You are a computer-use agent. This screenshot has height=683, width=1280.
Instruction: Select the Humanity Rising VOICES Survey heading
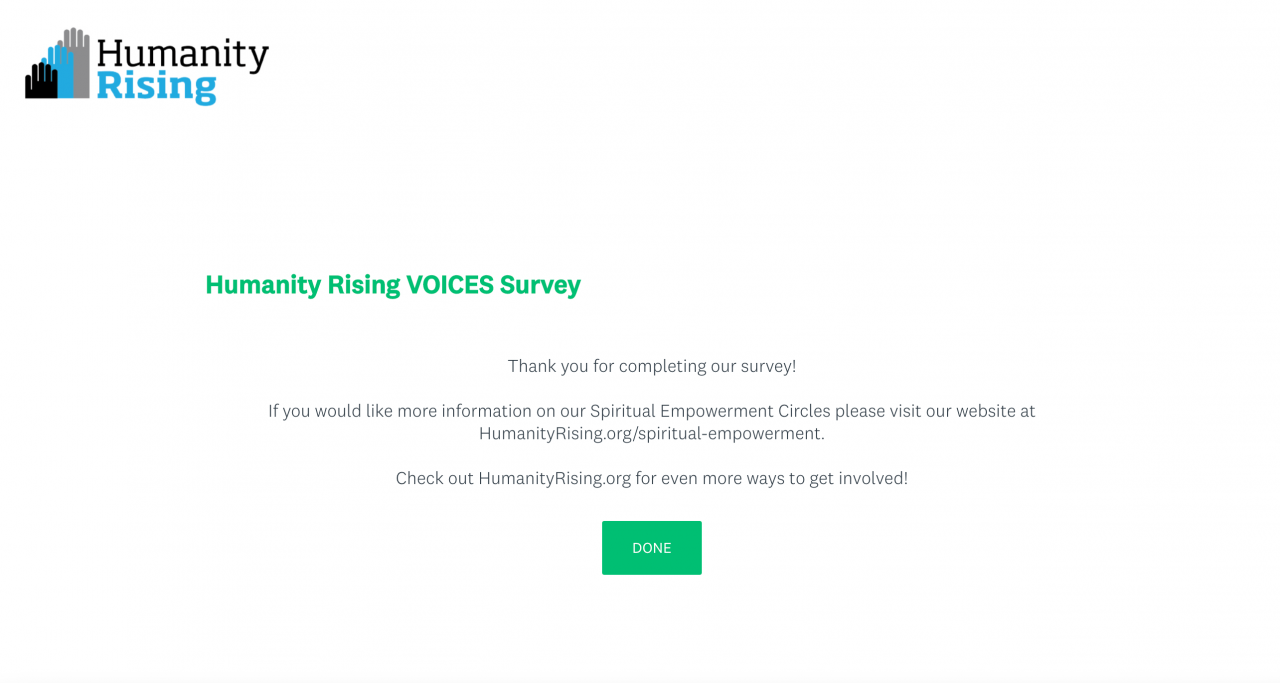[x=393, y=285]
